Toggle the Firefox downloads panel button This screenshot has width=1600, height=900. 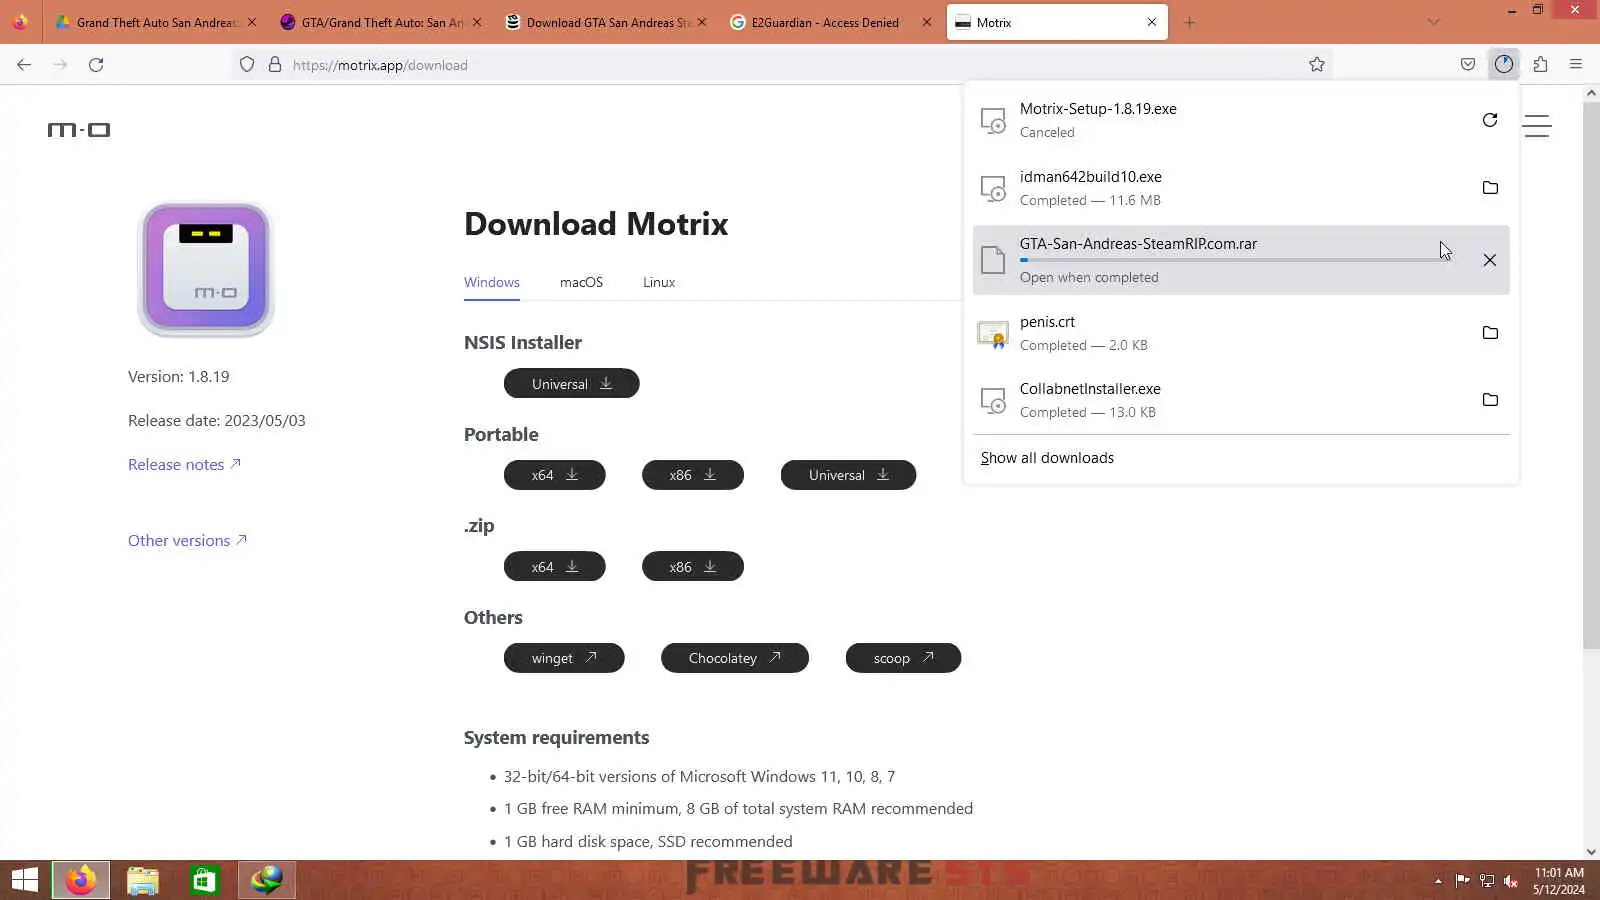pos(1504,64)
